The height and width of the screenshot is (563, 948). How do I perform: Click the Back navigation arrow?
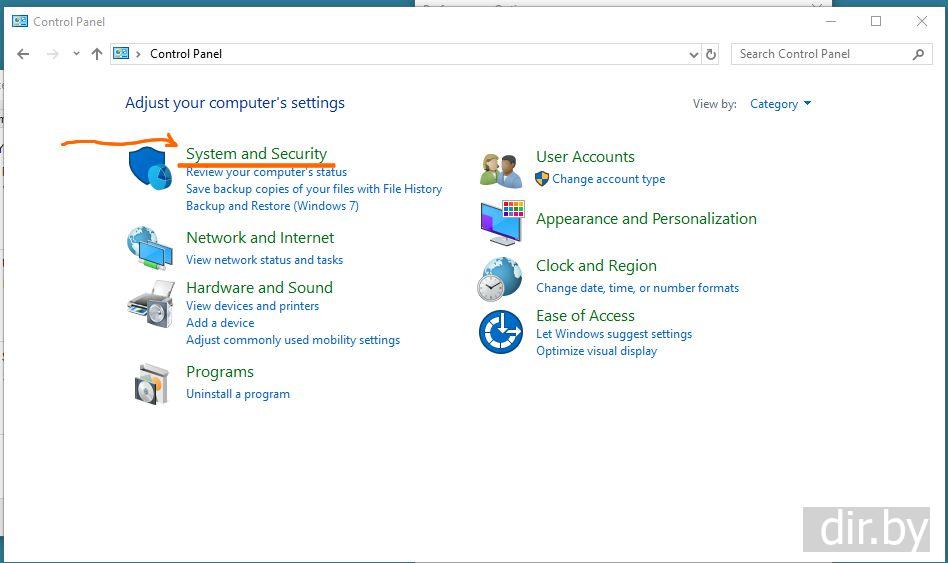click(24, 54)
